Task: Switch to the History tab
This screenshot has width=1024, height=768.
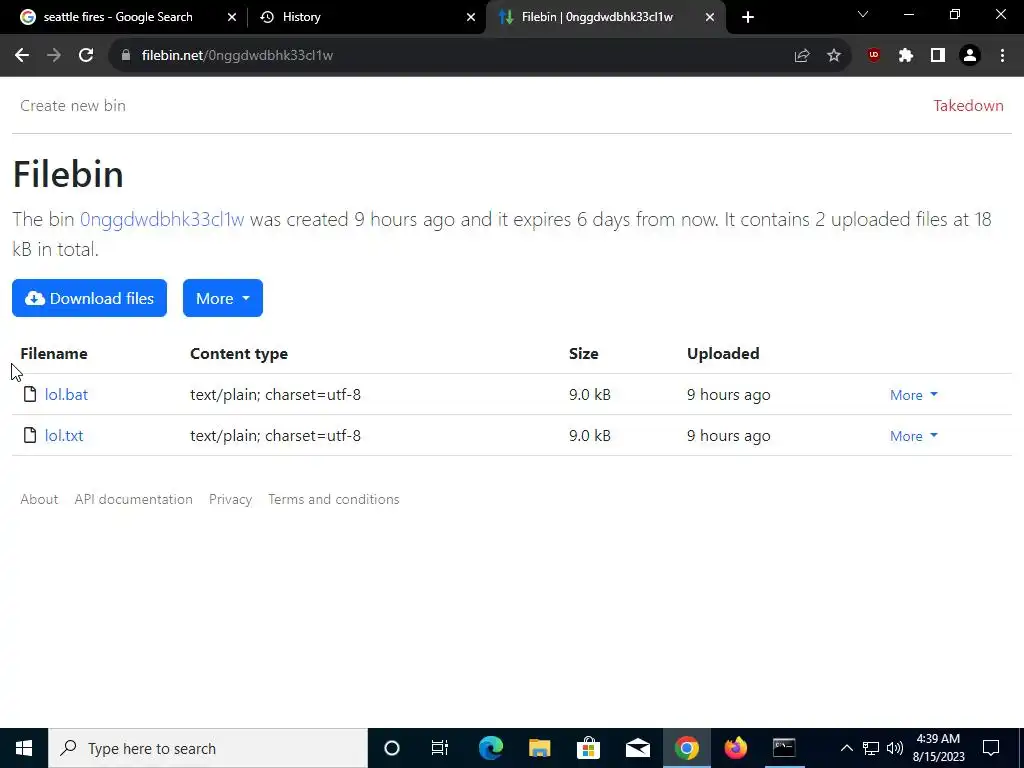Action: (300, 17)
